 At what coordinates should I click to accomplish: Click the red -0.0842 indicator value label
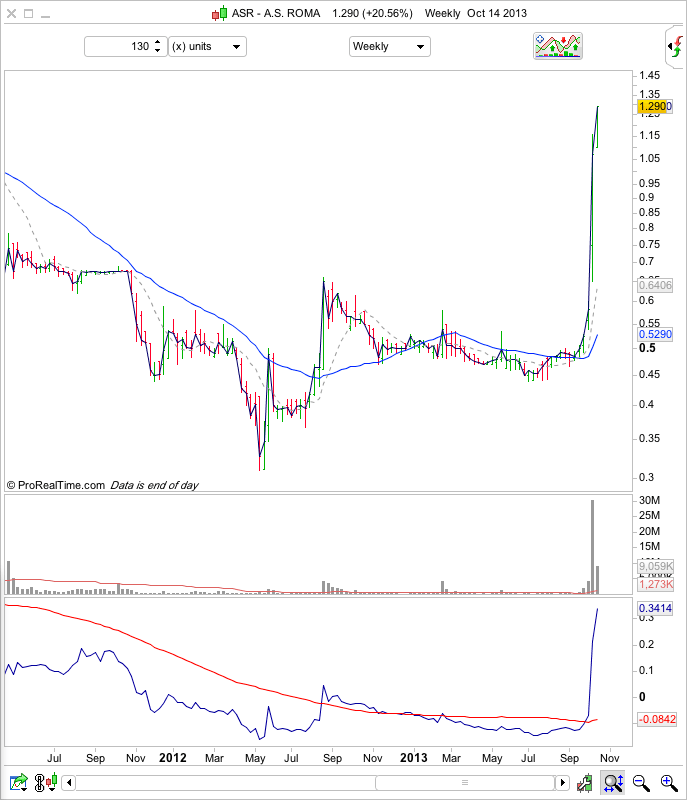tap(657, 719)
